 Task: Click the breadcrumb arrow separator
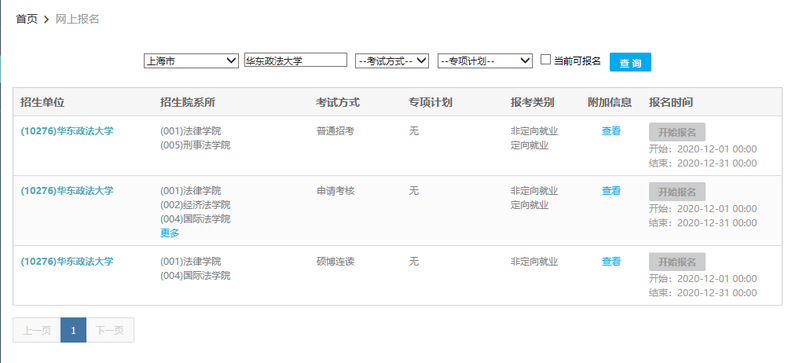click(46, 20)
